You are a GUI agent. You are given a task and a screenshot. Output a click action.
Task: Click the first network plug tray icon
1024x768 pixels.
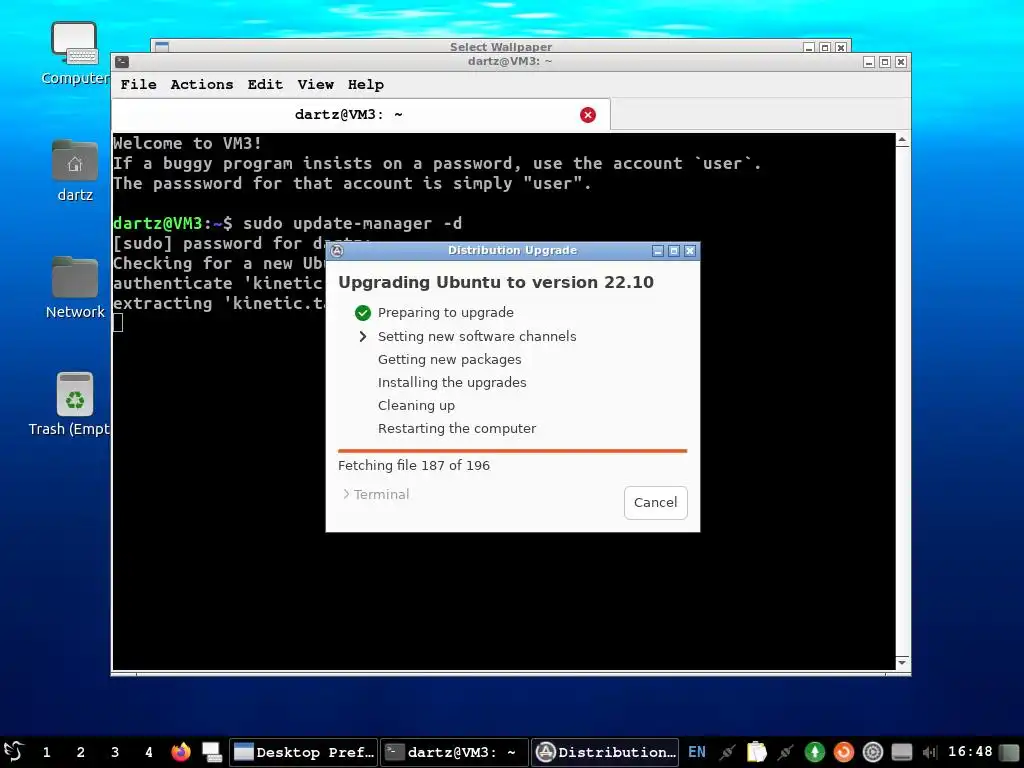point(727,752)
